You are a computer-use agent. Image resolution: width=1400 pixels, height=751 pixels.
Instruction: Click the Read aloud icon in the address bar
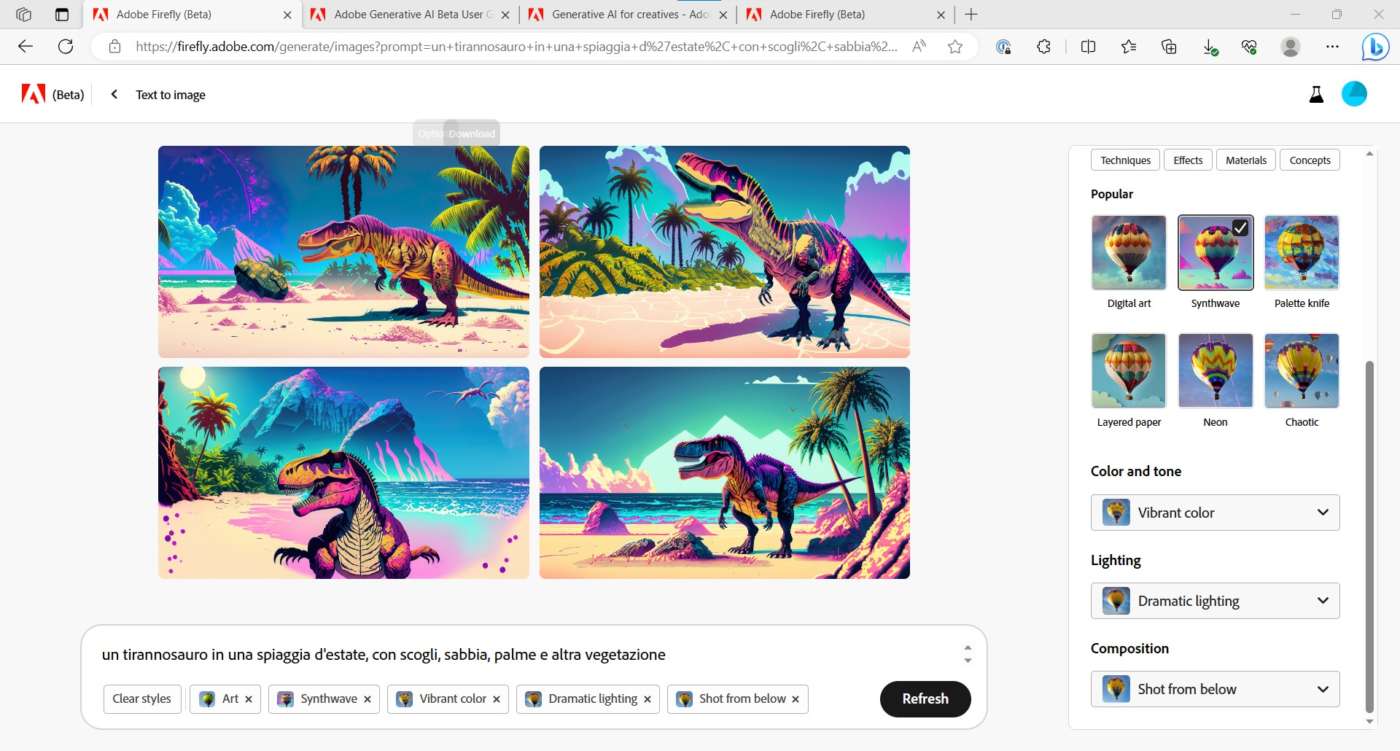point(919,46)
